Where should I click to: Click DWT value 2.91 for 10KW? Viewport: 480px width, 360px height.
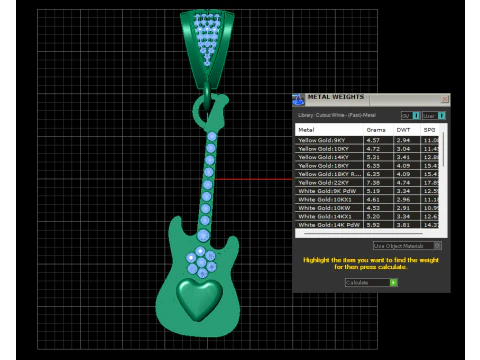403,208
